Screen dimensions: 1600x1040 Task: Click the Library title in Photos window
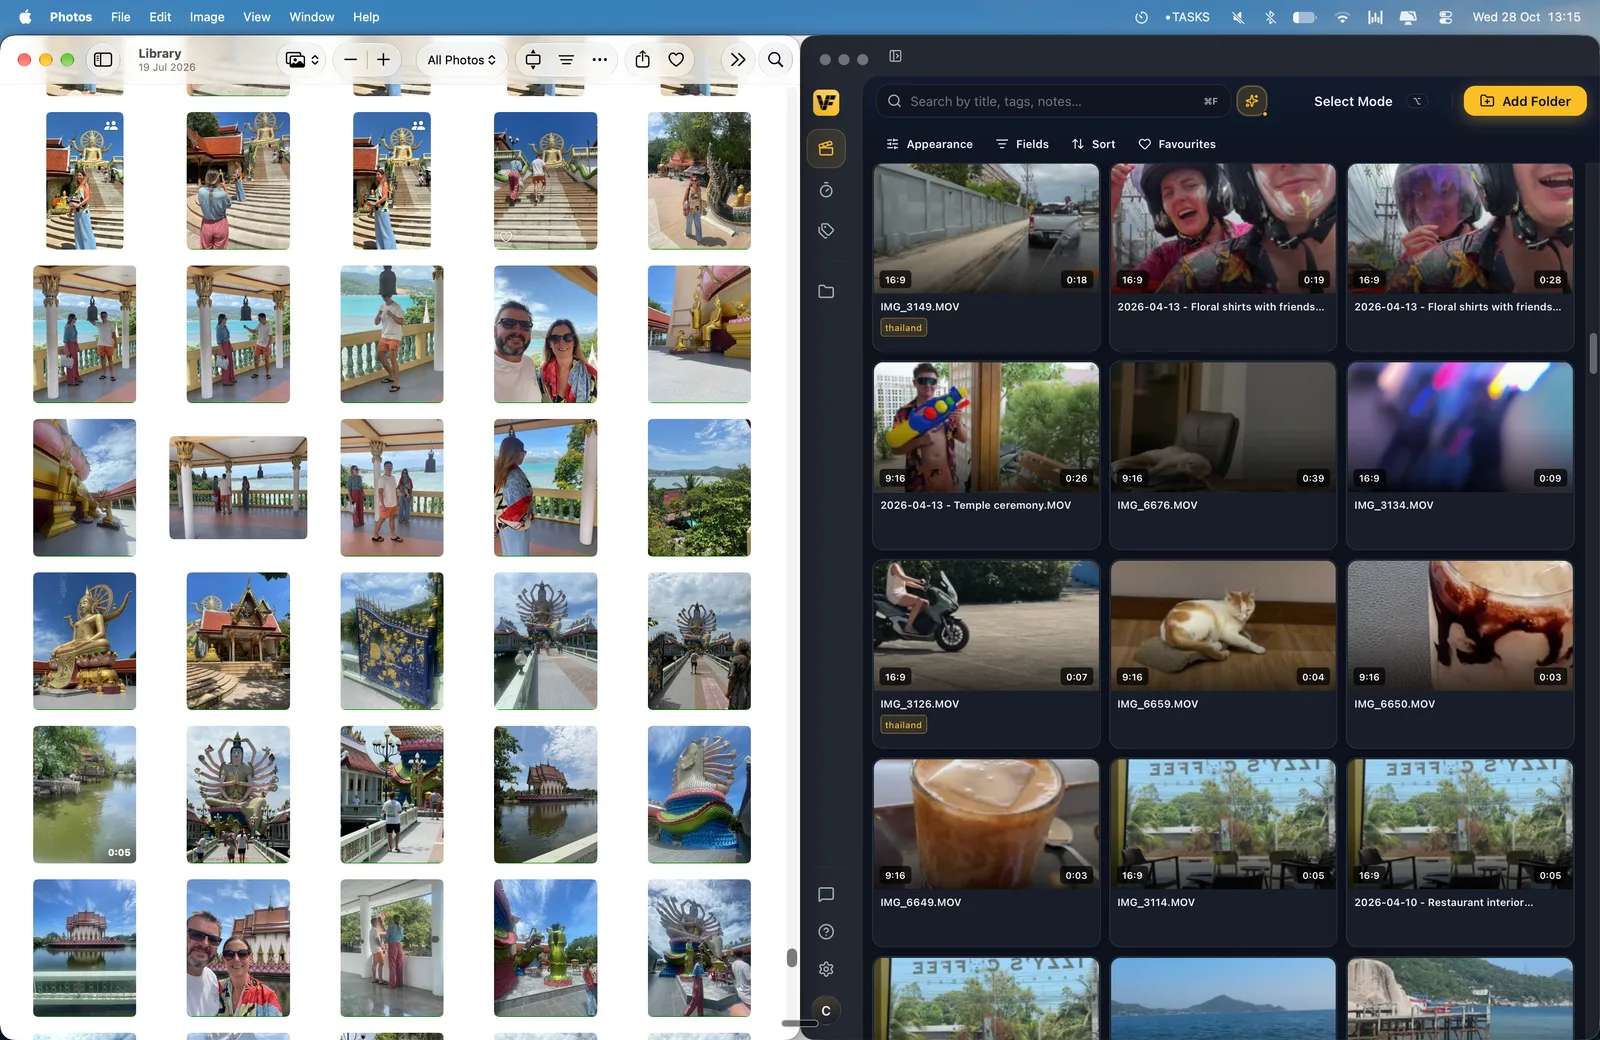160,53
